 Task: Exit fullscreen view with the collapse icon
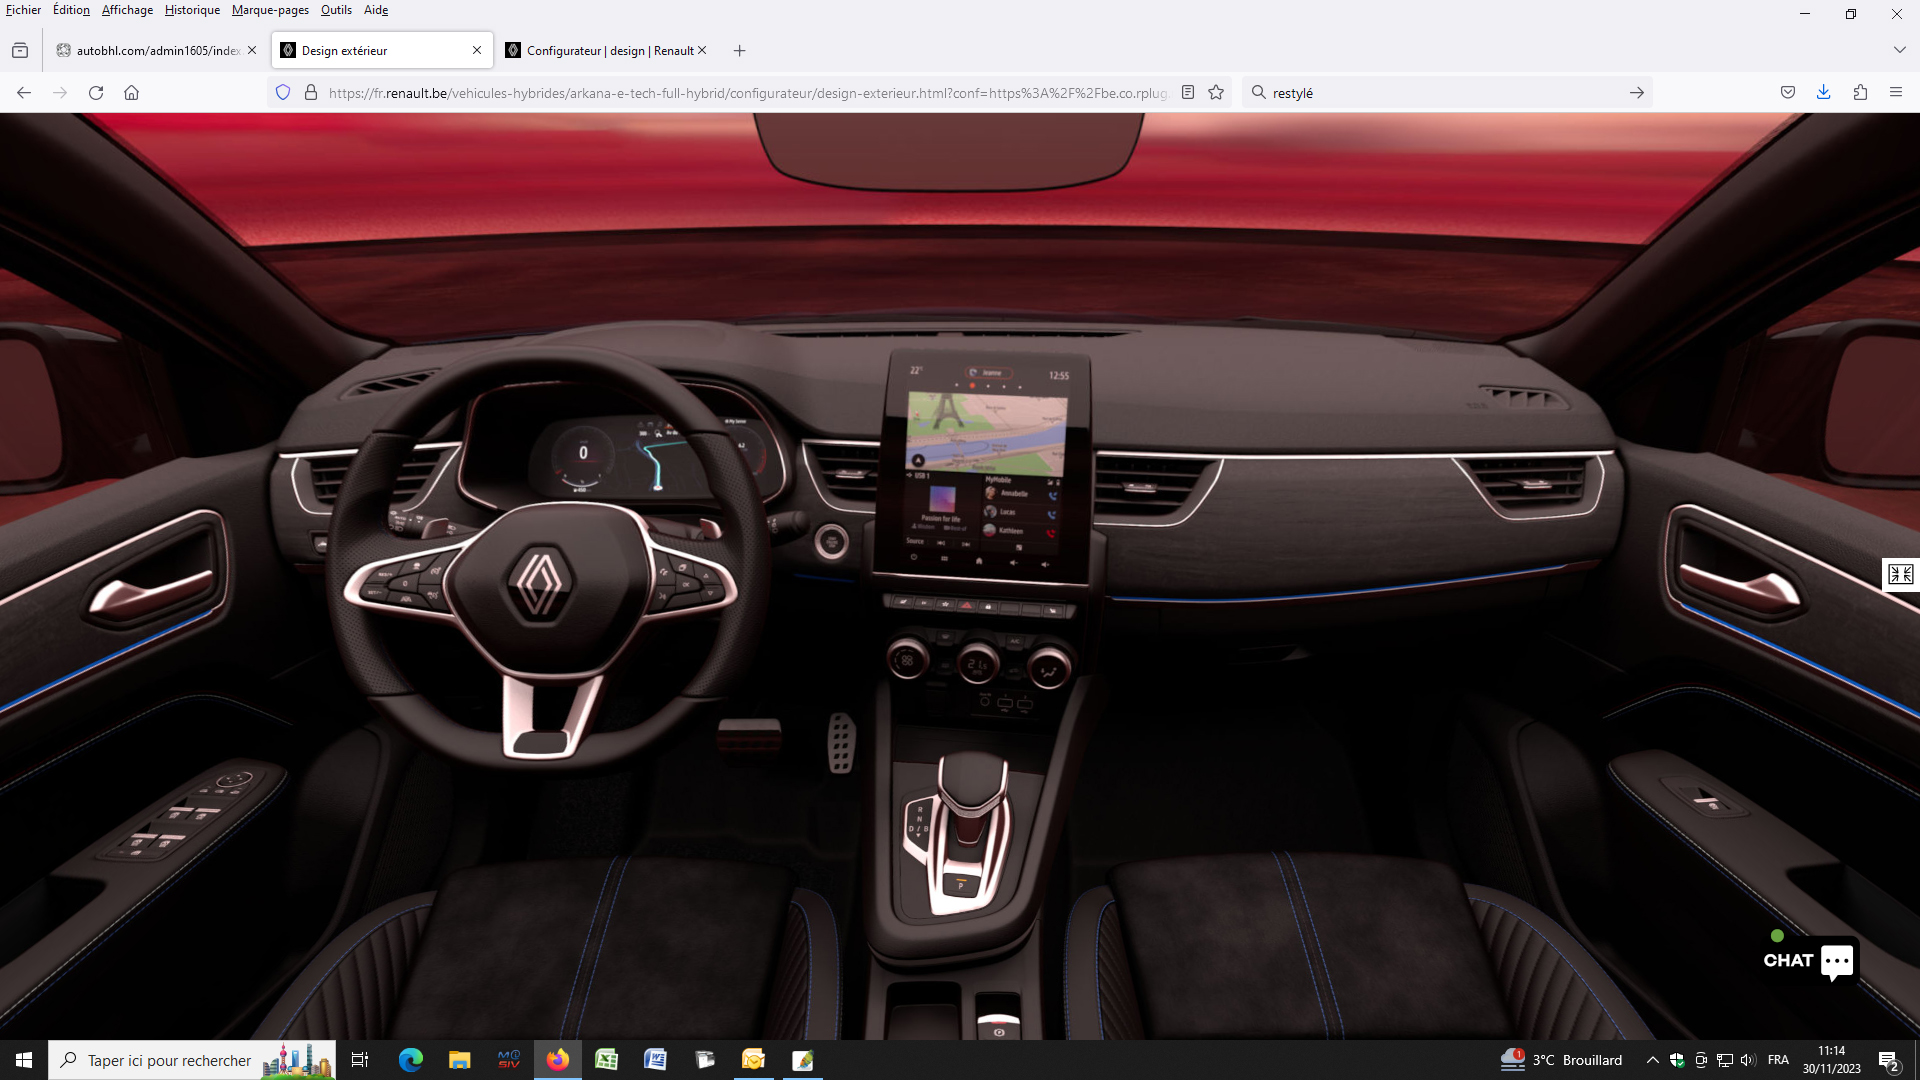pos(1900,574)
